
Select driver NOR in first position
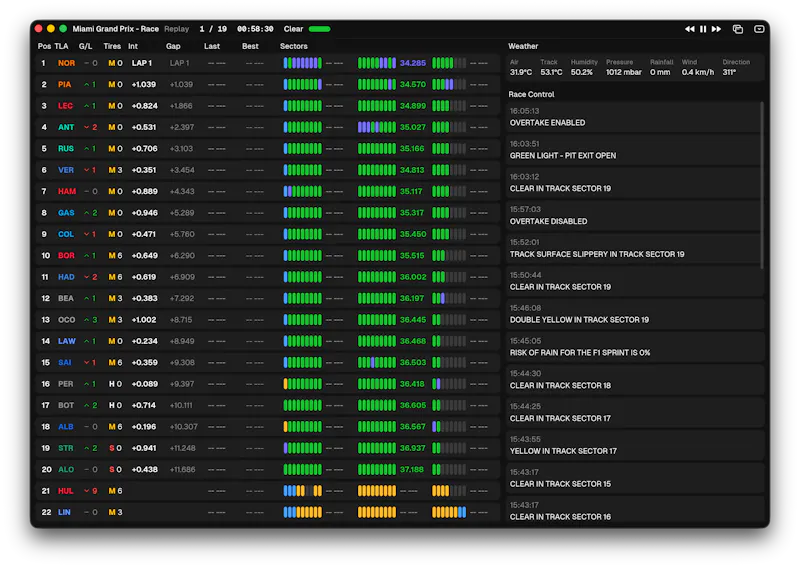(267, 63)
